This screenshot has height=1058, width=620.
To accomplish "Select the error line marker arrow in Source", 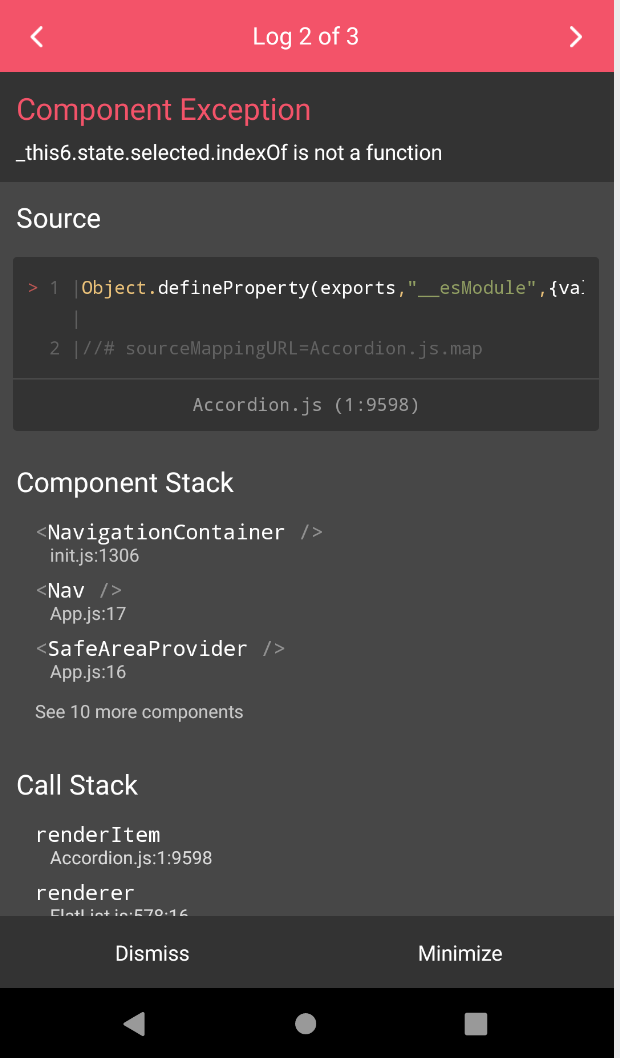I will 31,287.
